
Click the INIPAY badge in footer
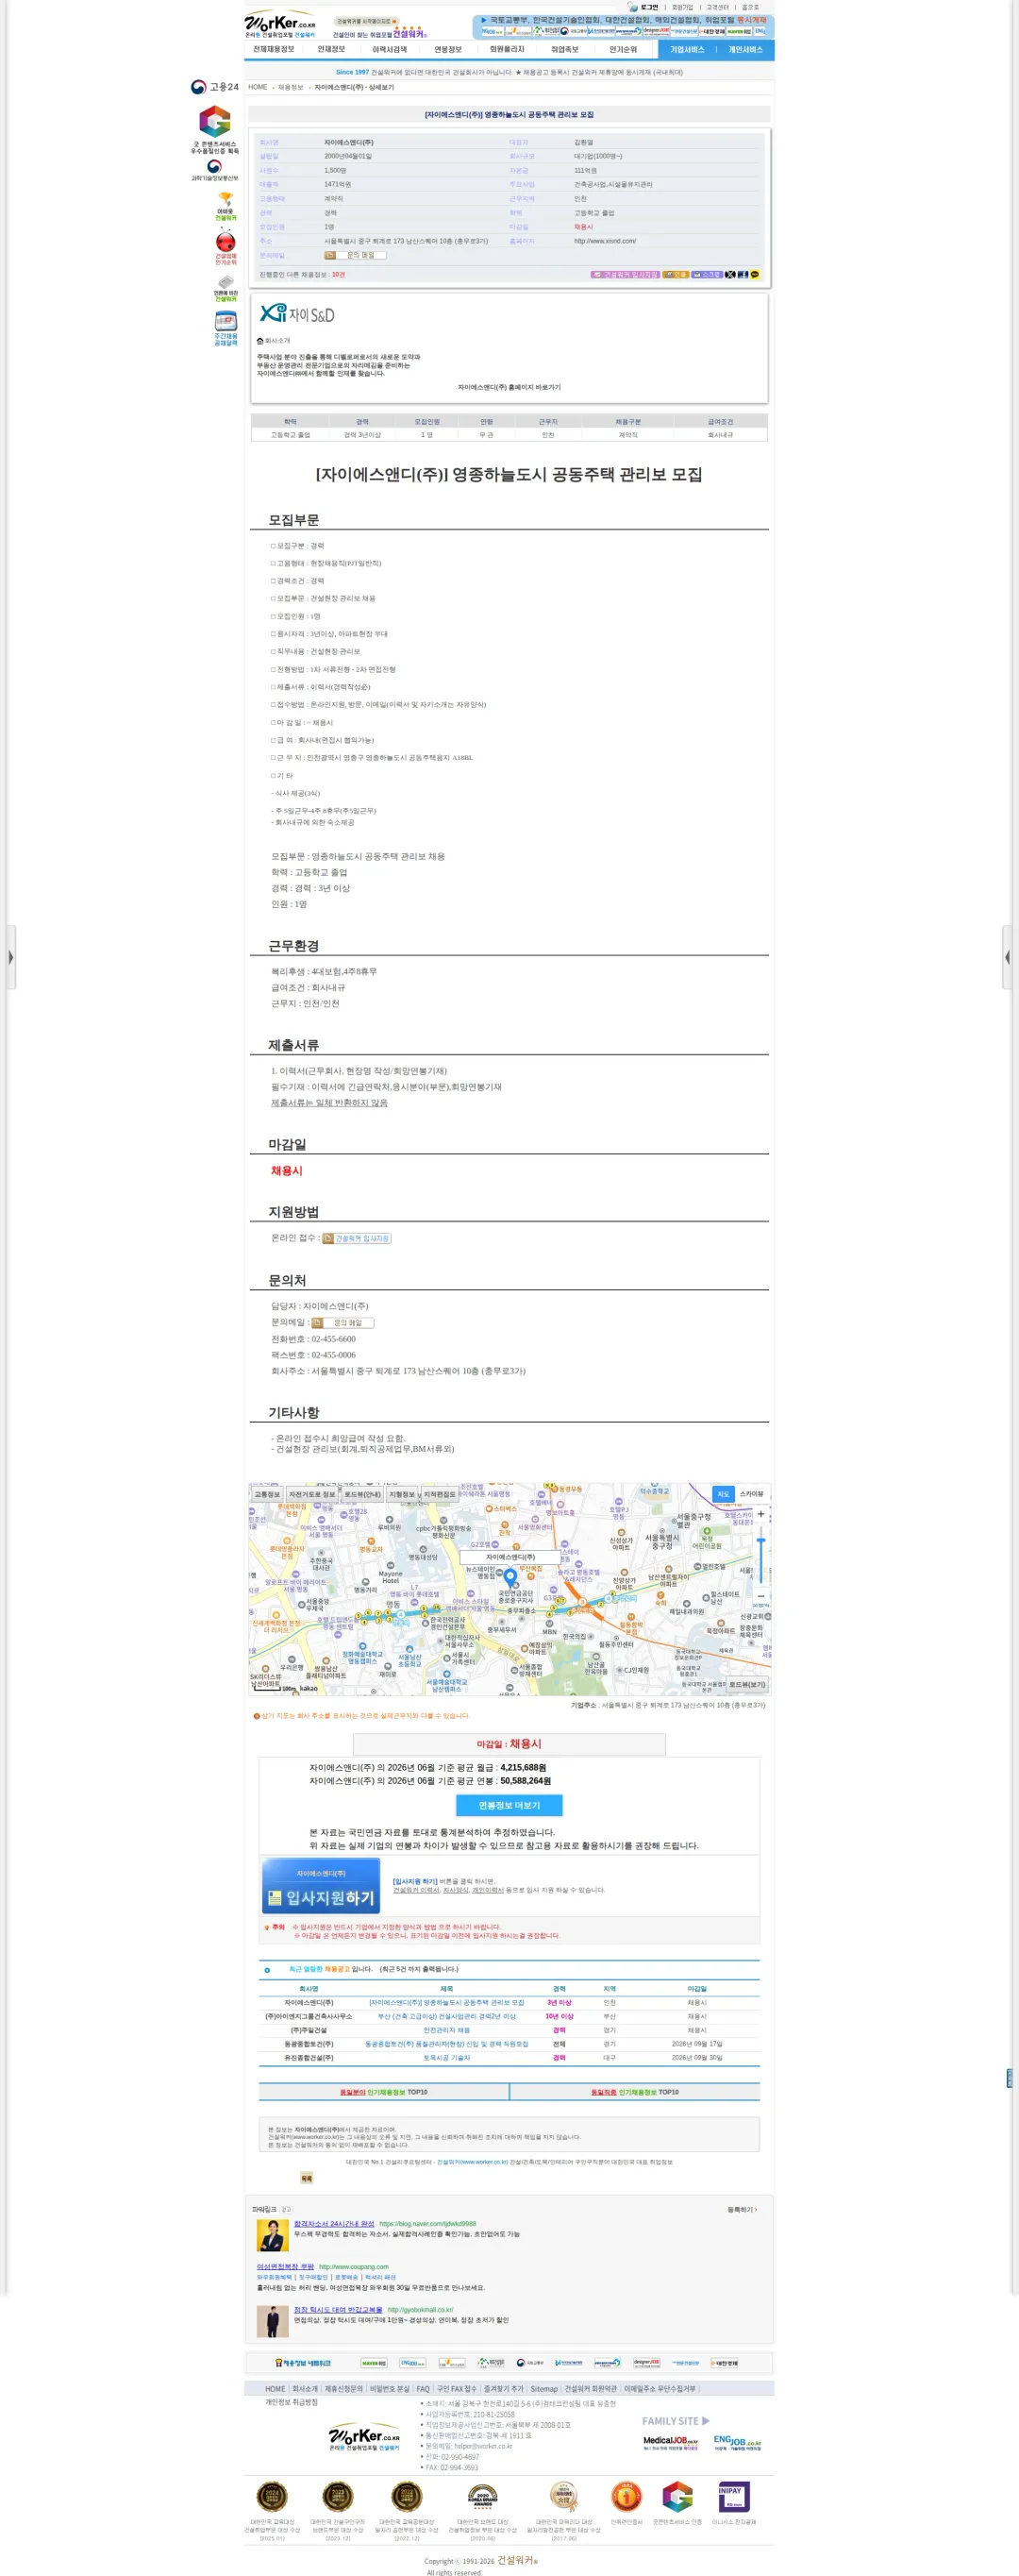[x=734, y=2496]
